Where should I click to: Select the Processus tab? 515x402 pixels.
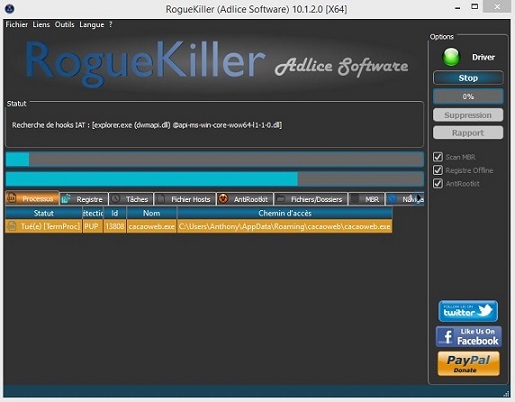(x=32, y=199)
